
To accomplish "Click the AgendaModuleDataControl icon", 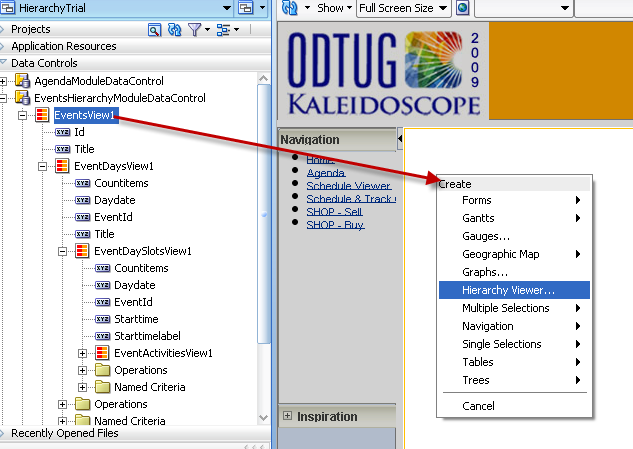I will 22,81.
